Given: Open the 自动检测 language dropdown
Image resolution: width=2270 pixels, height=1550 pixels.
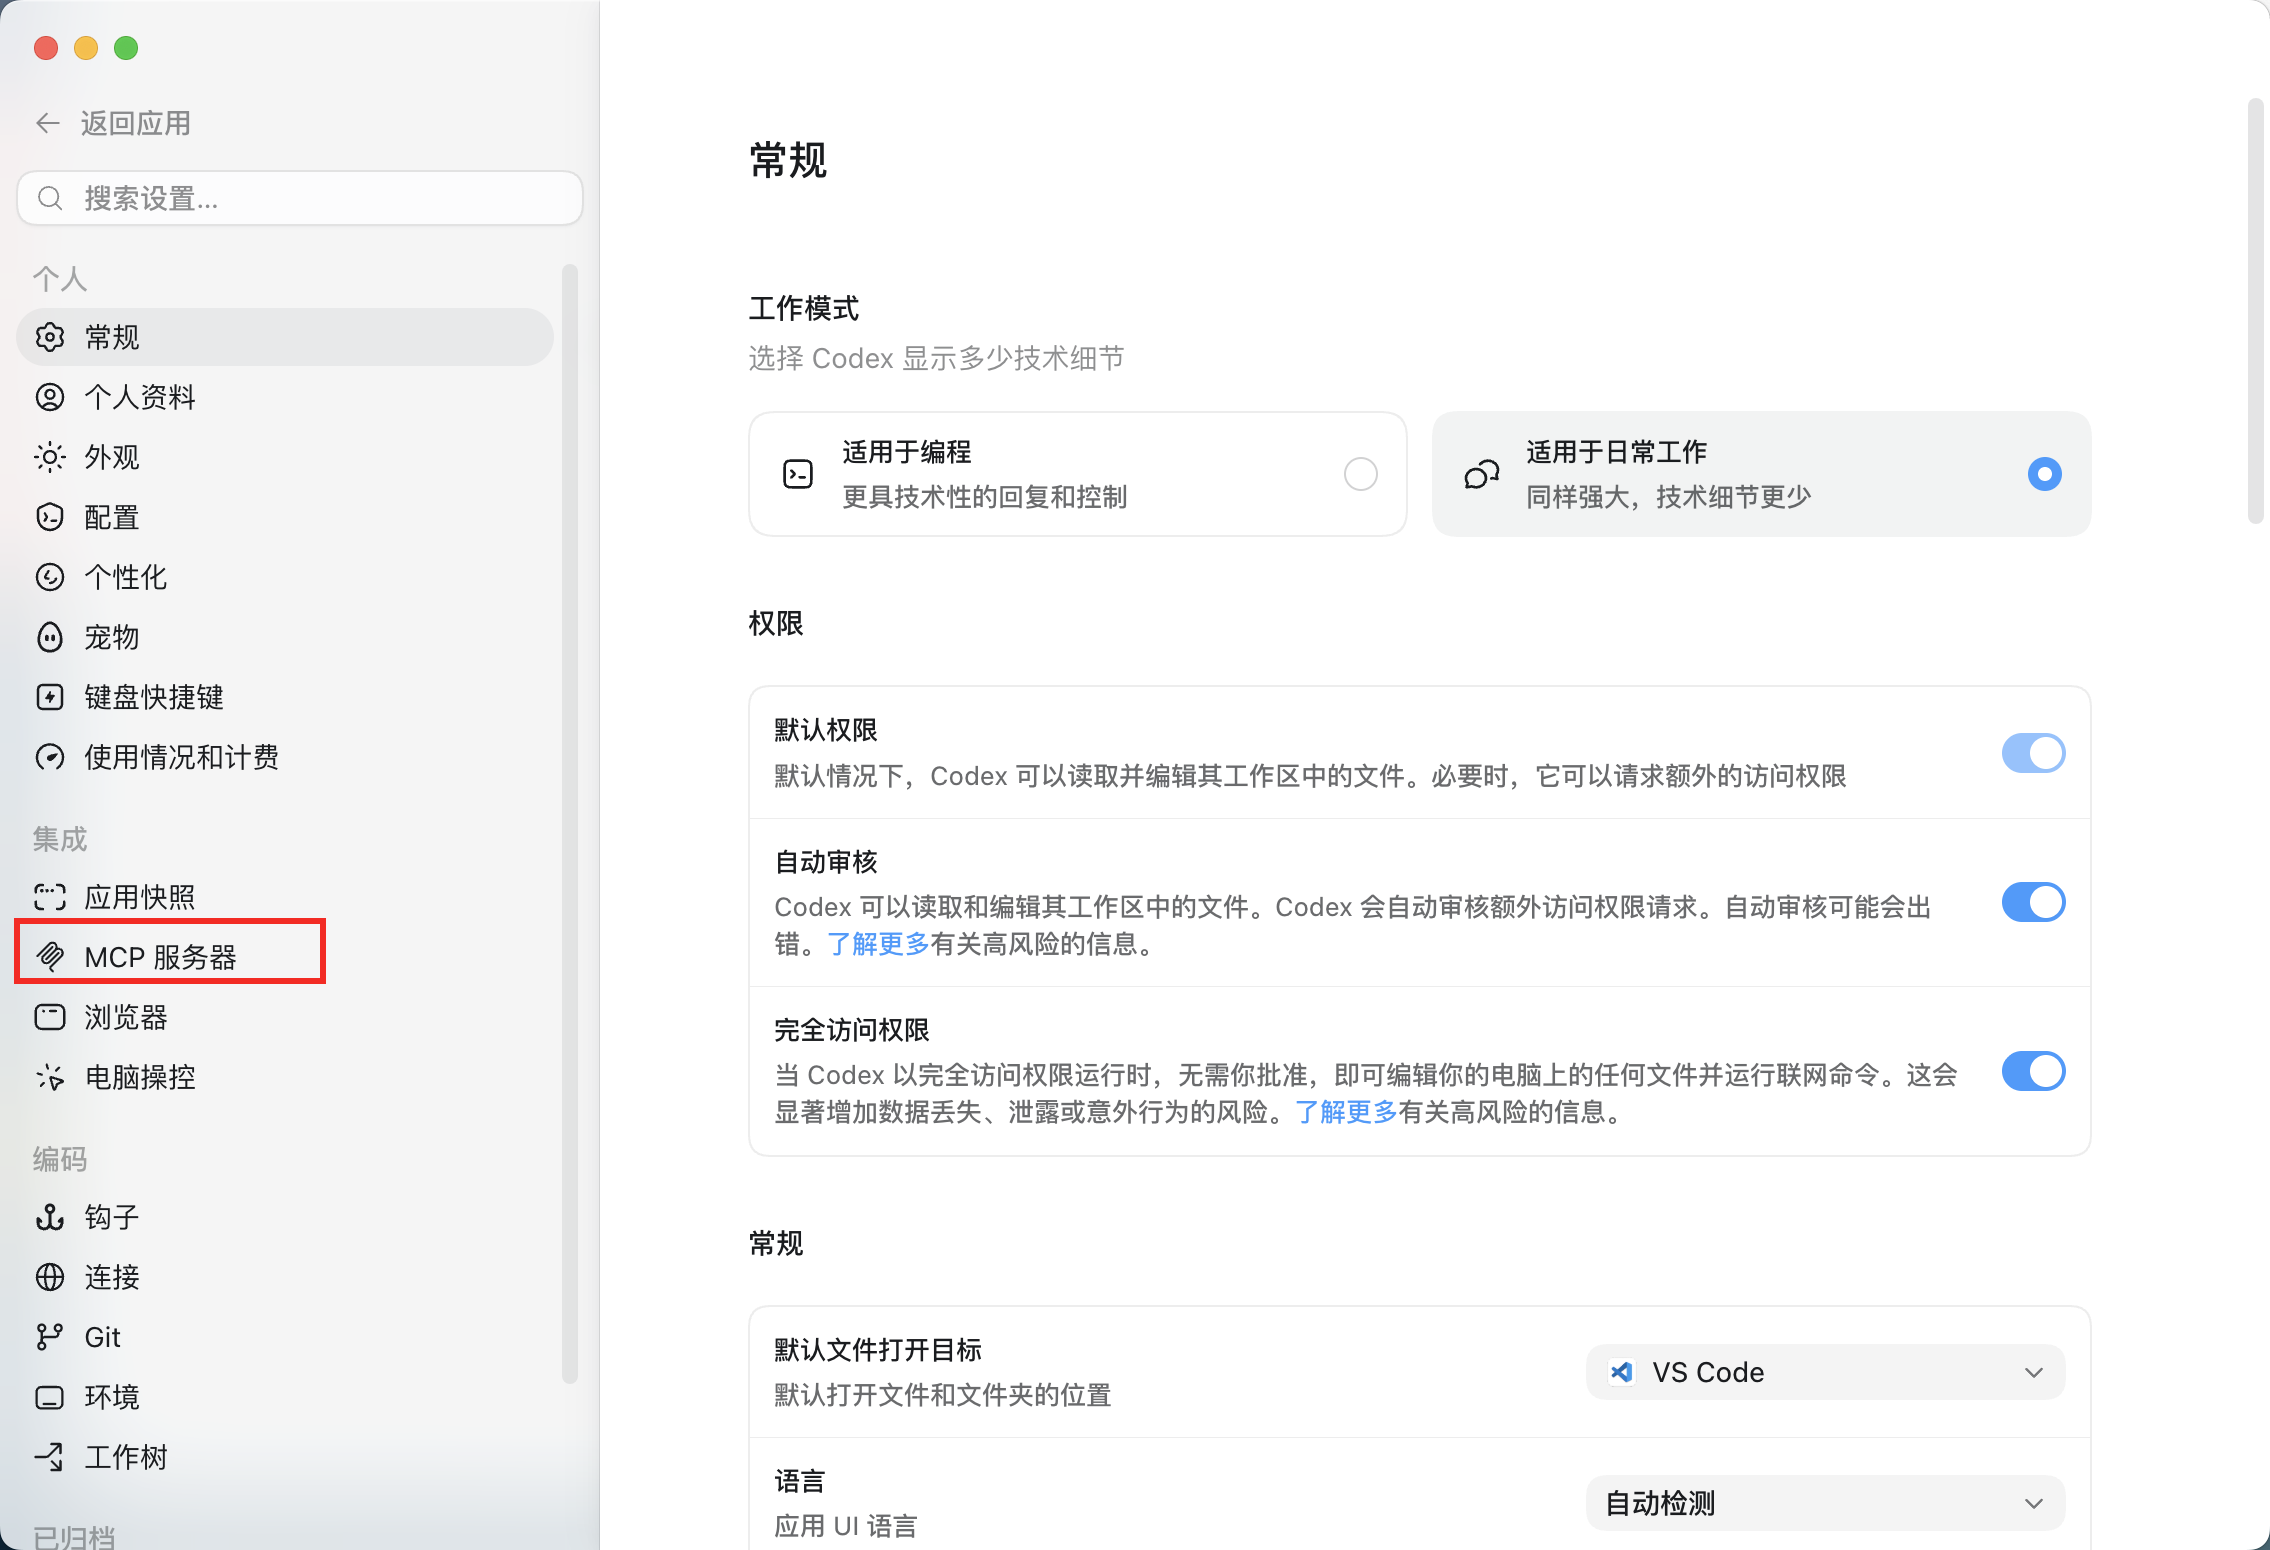Looking at the screenshot, I should [x=1825, y=1503].
